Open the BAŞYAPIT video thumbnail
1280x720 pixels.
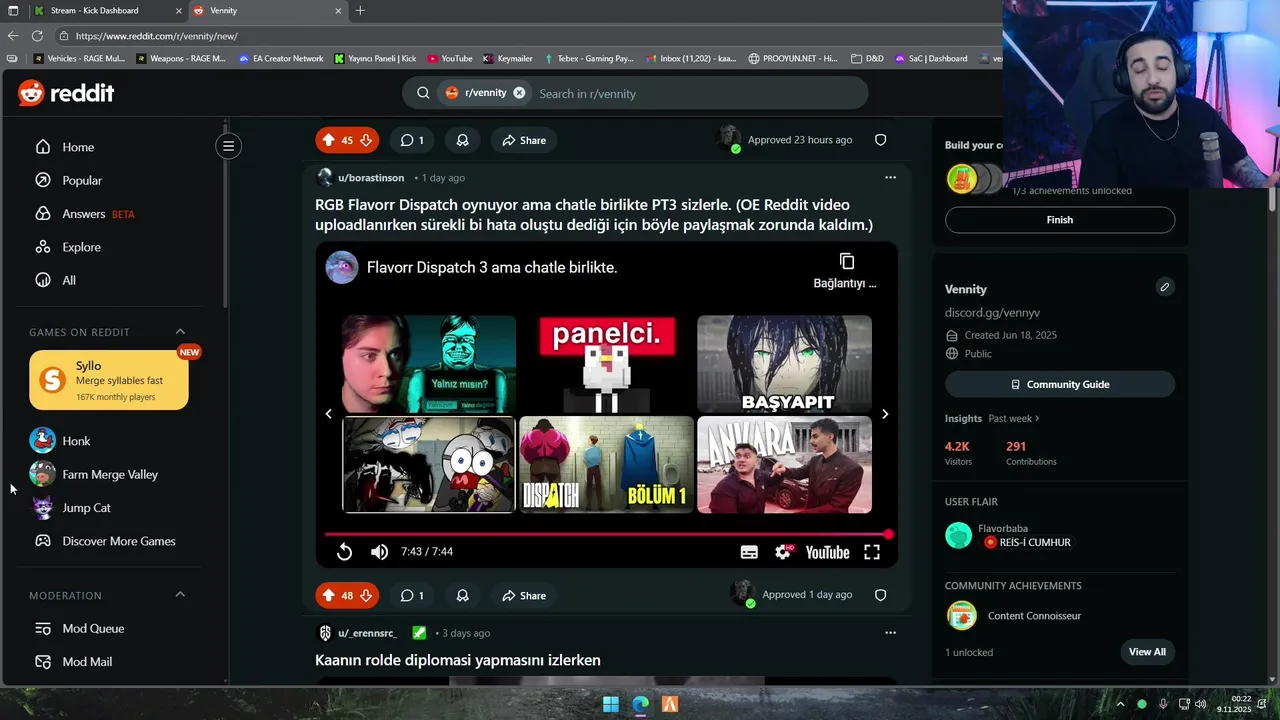click(x=784, y=364)
